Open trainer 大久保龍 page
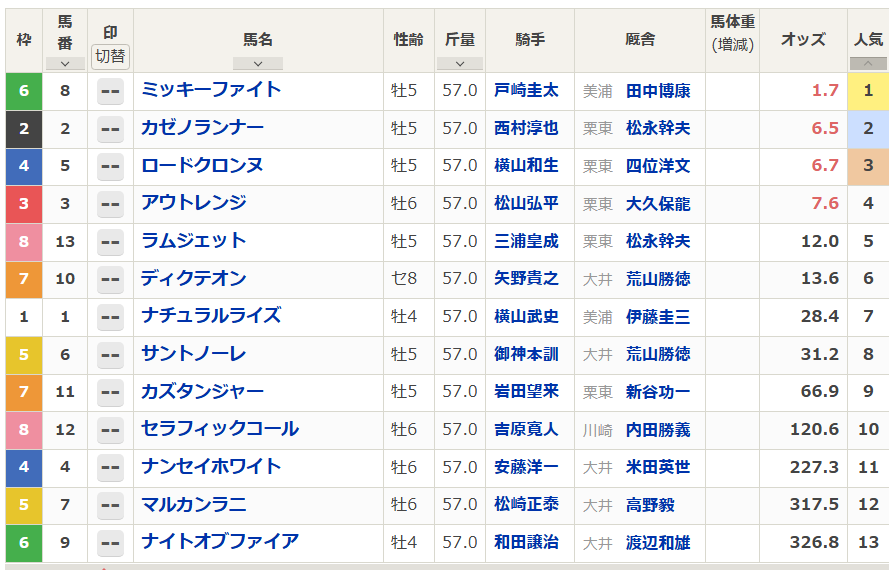Screen dimensions: 889x570 coord(658,204)
